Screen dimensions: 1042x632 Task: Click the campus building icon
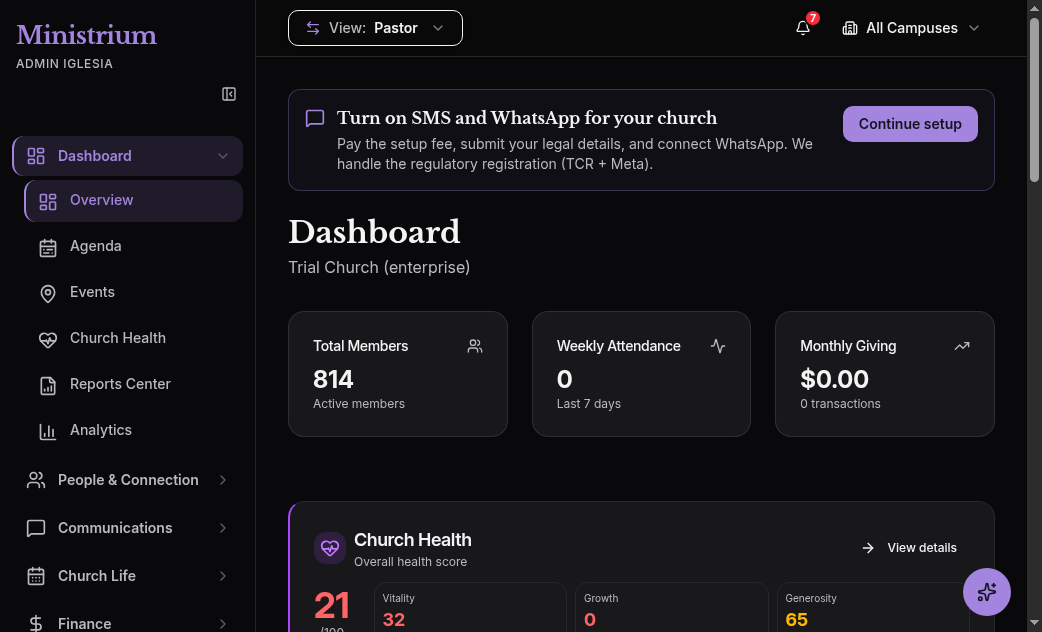click(849, 28)
